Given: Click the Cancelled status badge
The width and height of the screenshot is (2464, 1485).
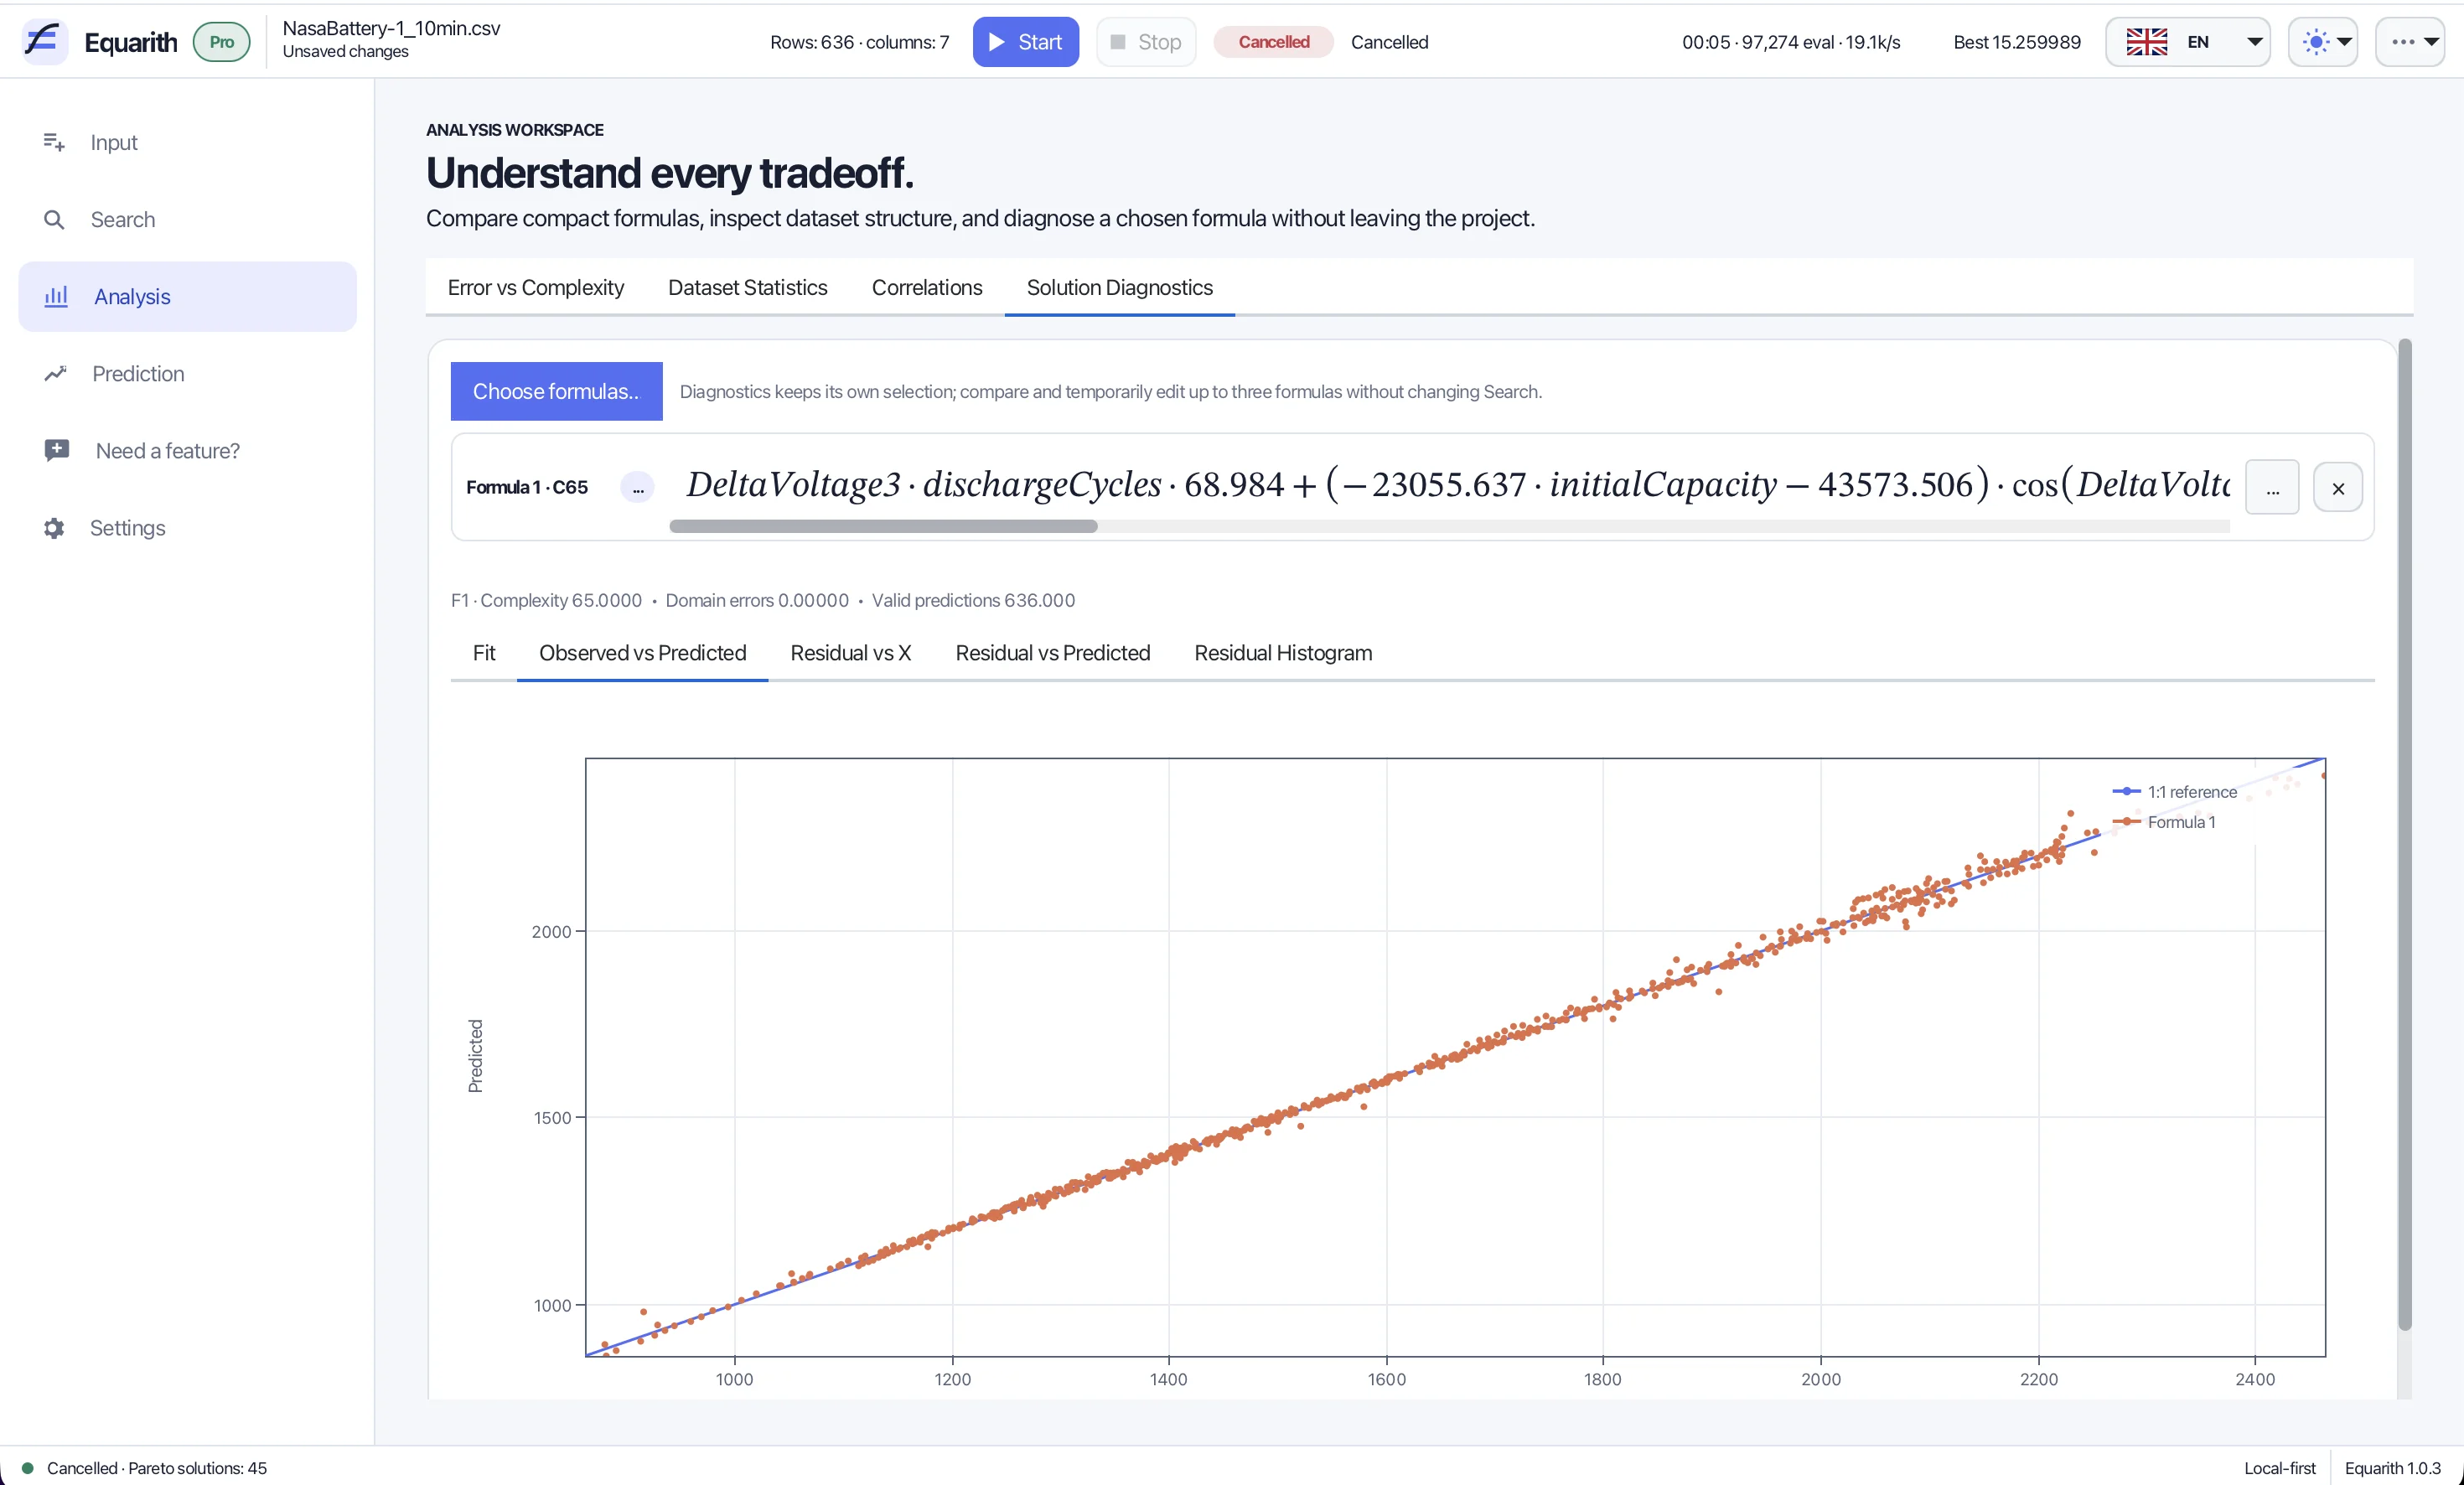Looking at the screenshot, I should pos(1273,42).
